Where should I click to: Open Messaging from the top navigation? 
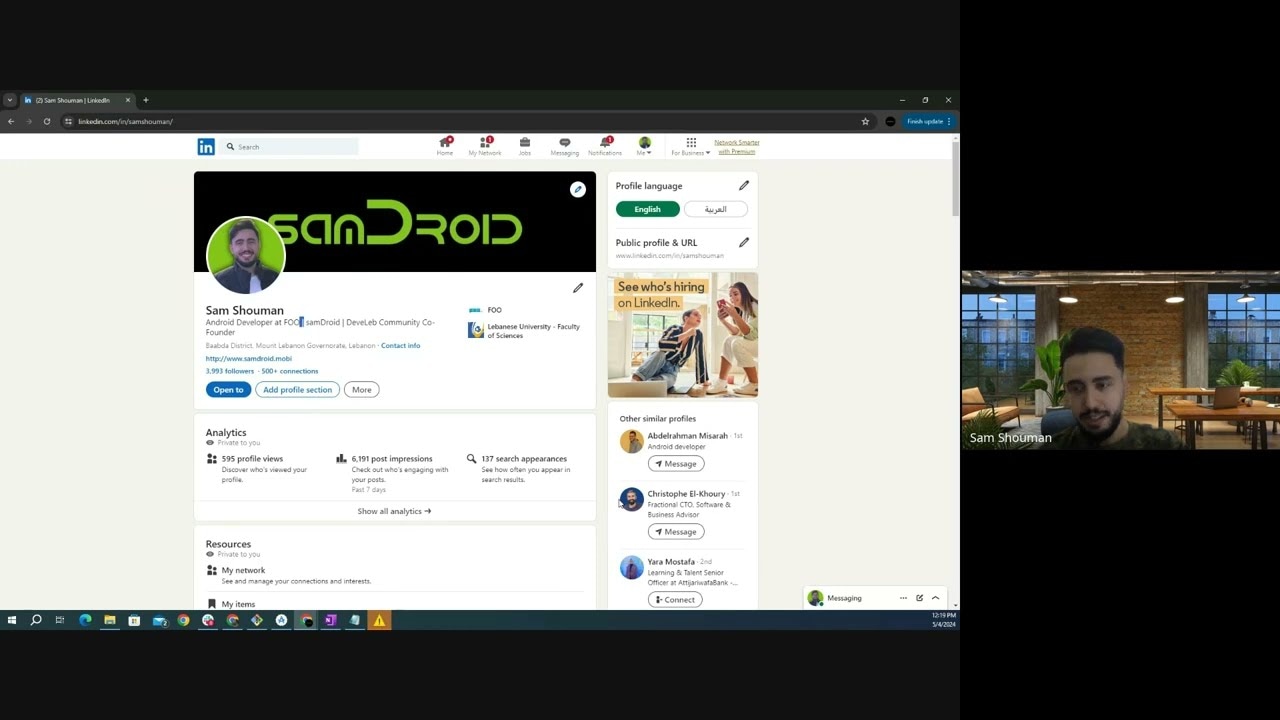[564, 145]
